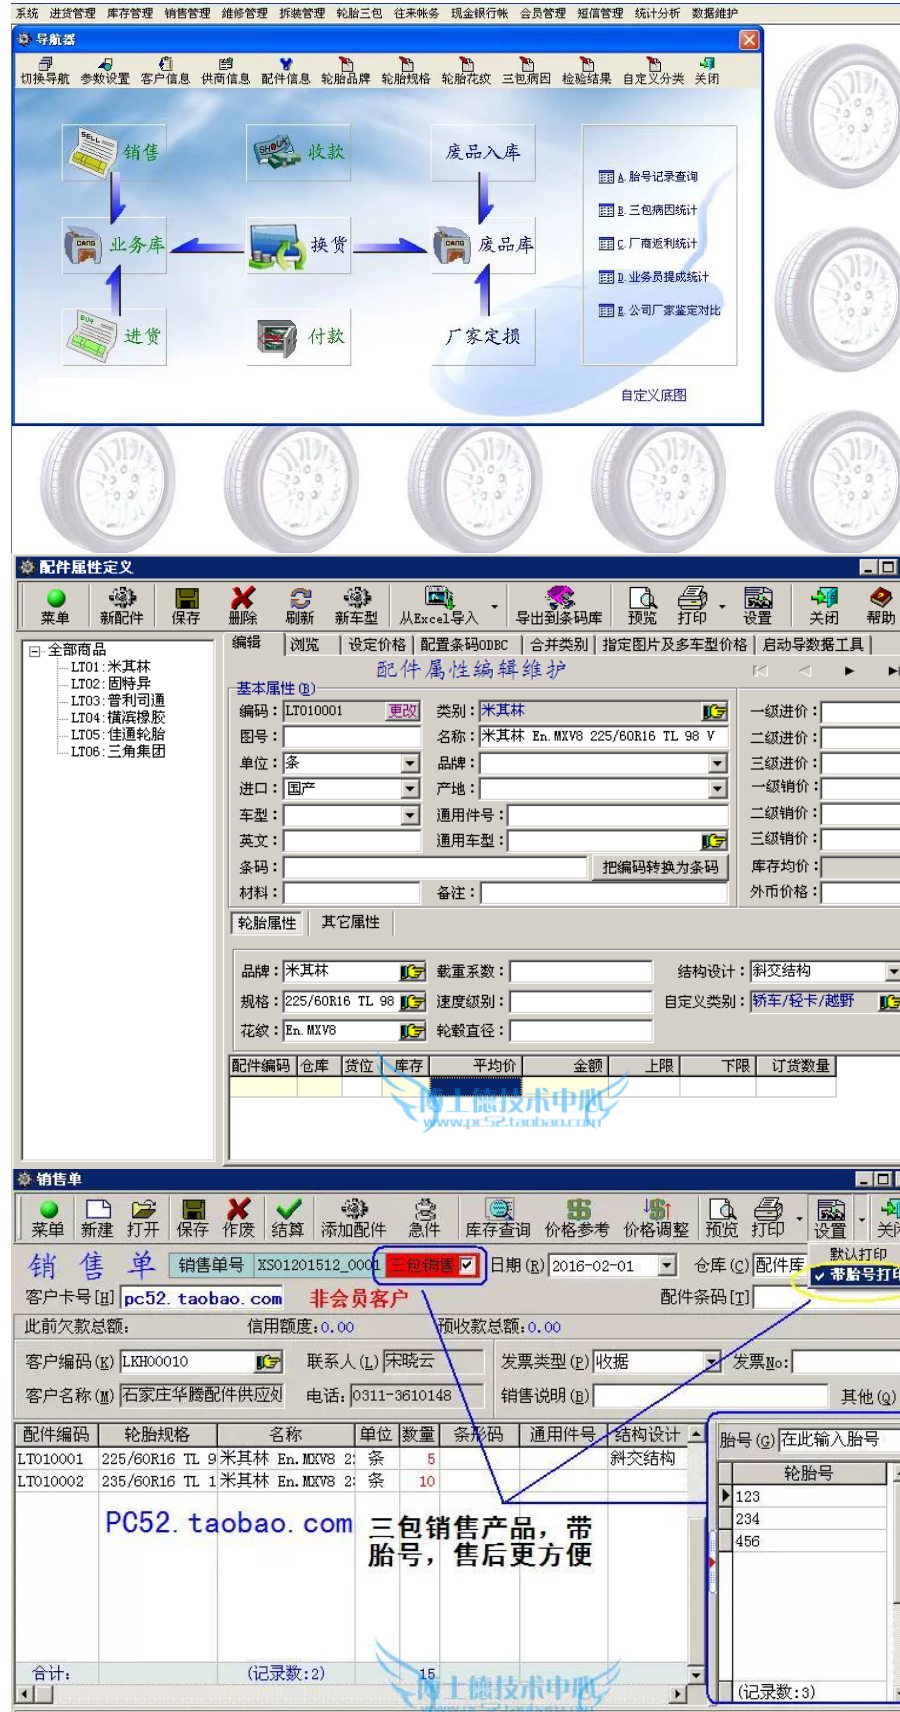Open the 发票类型 dropdown
Screen dimensions: 900x1712
[712, 1362]
